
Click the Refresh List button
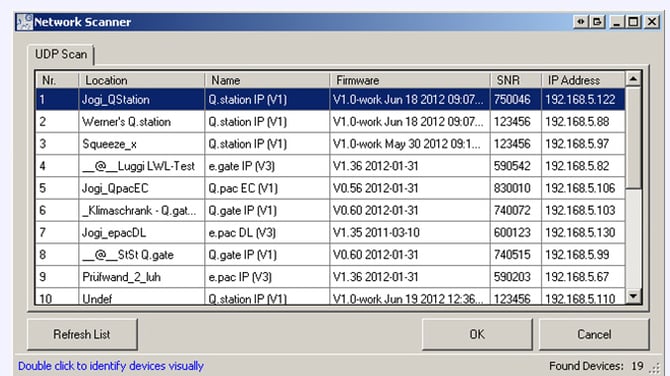(82, 334)
